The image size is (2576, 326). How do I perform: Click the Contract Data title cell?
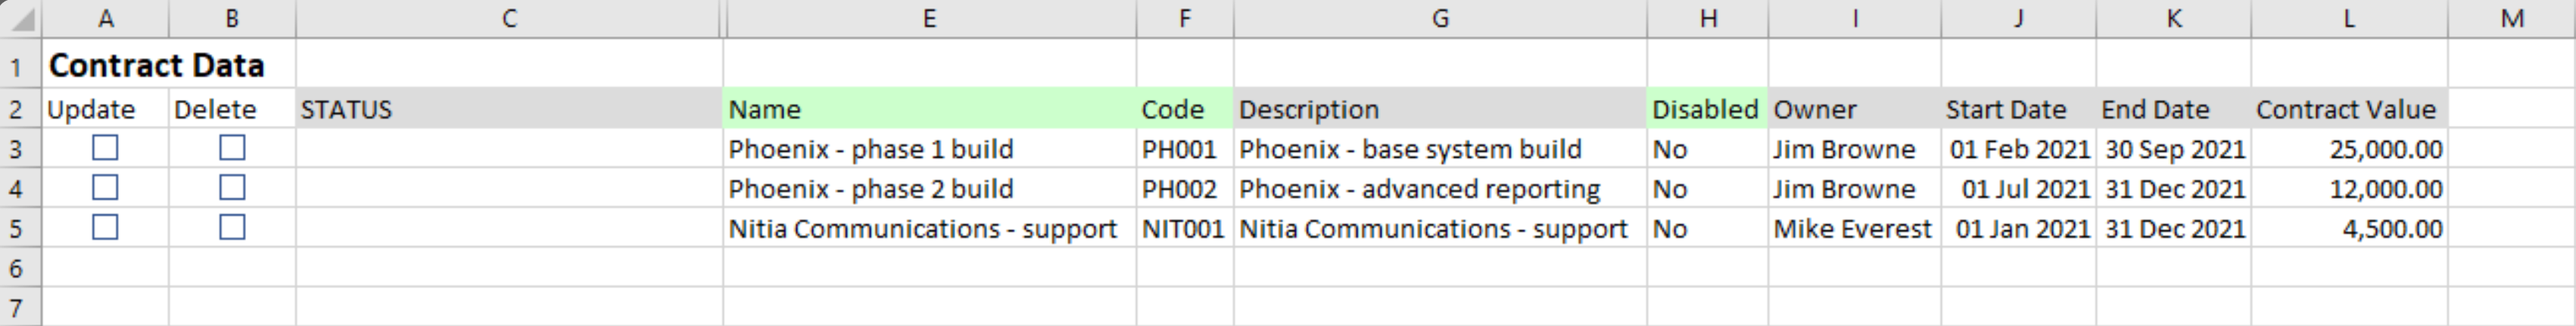point(157,66)
